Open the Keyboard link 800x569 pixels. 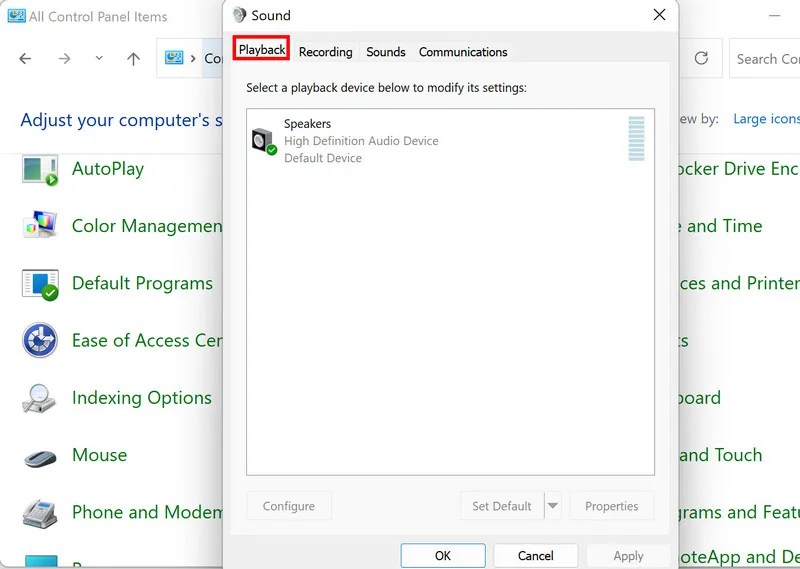click(700, 398)
